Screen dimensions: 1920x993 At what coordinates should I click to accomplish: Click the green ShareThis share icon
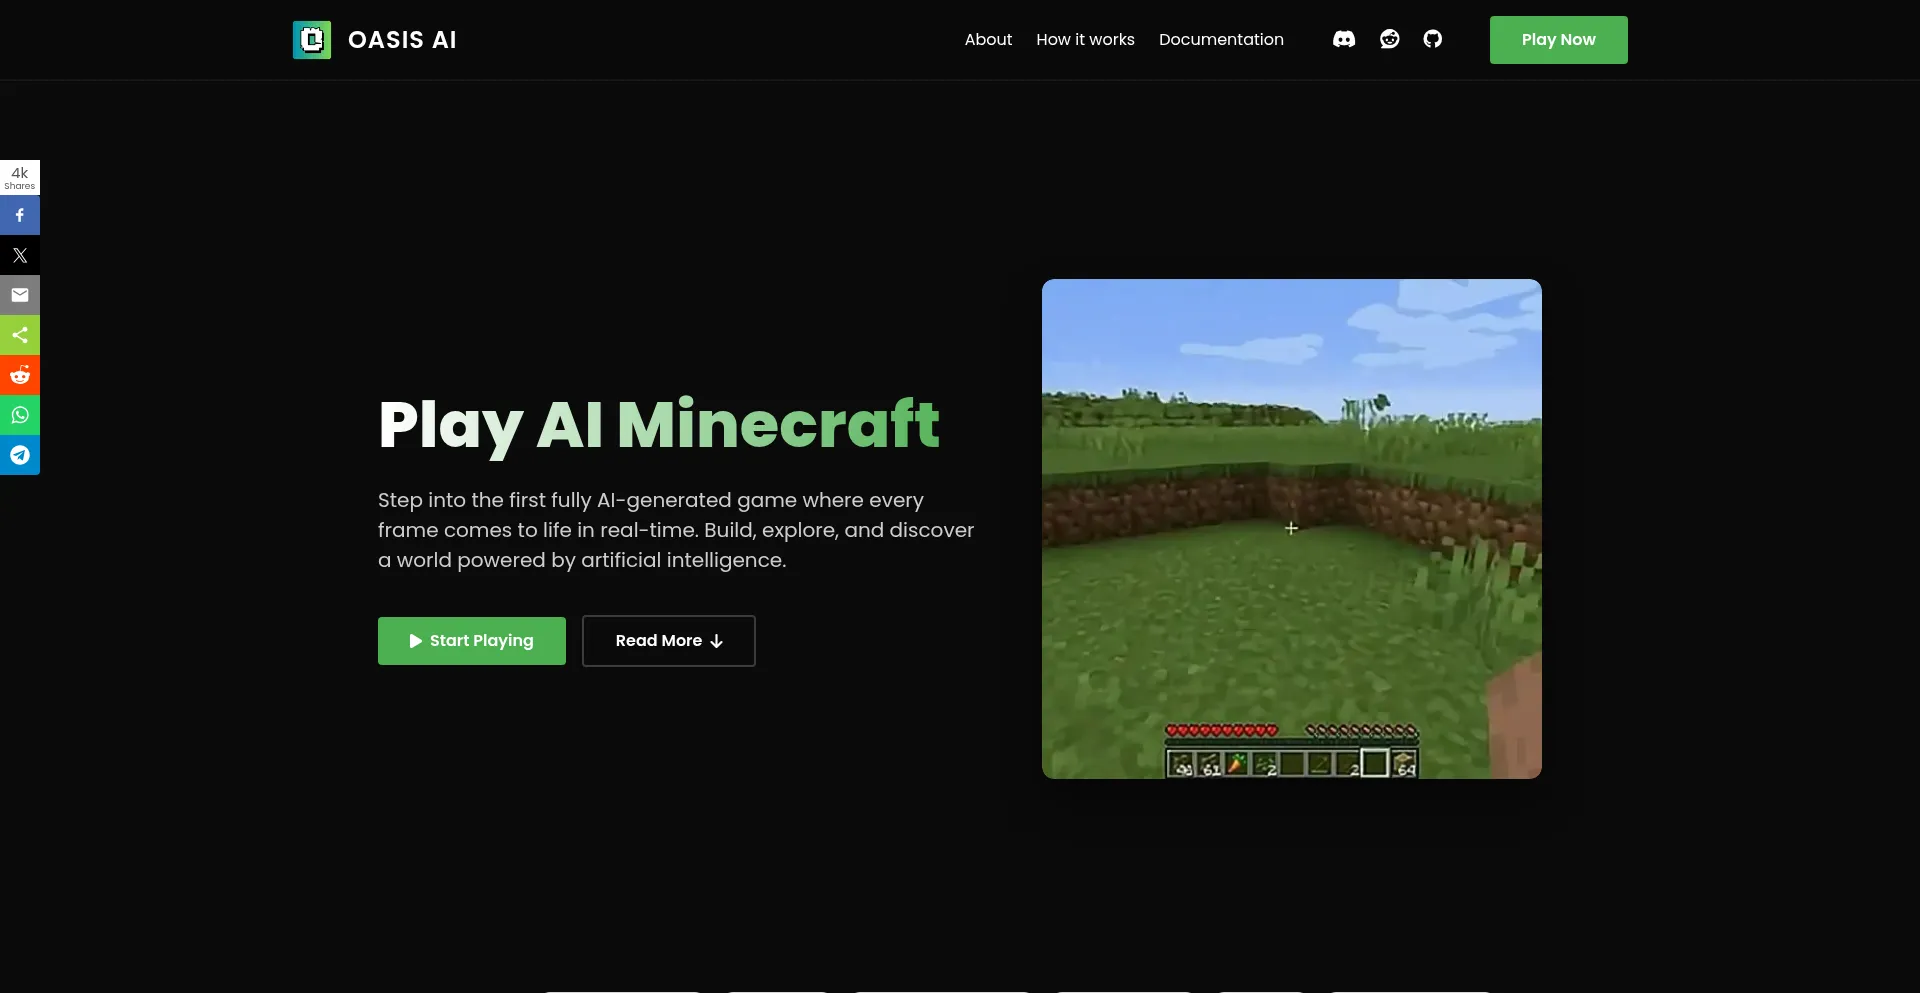click(x=20, y=335)
